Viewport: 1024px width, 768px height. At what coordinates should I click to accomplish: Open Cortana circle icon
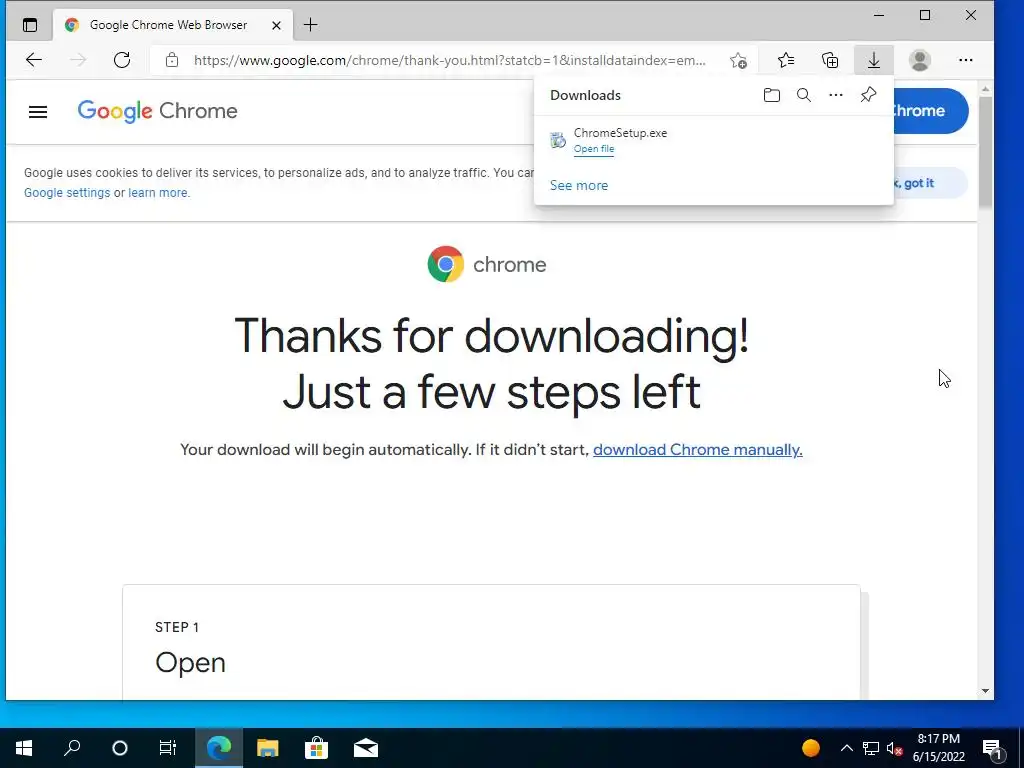120,748
